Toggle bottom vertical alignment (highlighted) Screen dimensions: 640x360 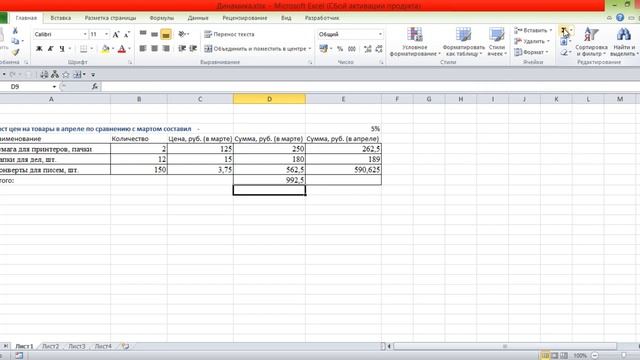166,35
